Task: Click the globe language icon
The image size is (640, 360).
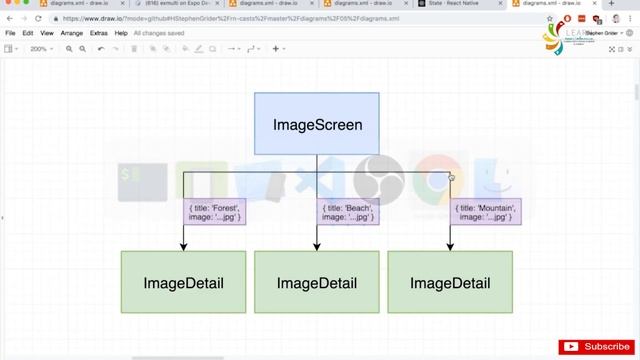Action: (x=630, y=33)
